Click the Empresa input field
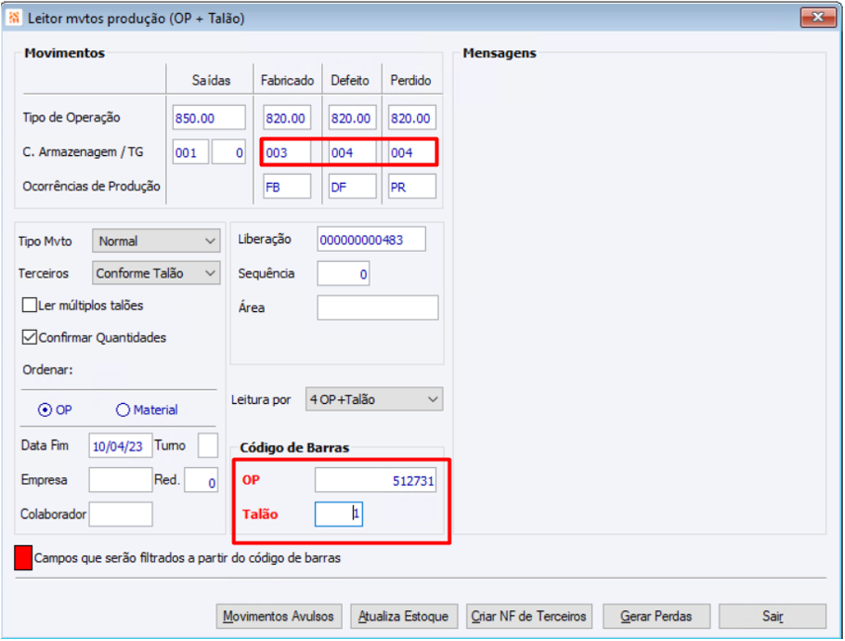The height and width of the screenshot is (641, 845). [120, 480]
